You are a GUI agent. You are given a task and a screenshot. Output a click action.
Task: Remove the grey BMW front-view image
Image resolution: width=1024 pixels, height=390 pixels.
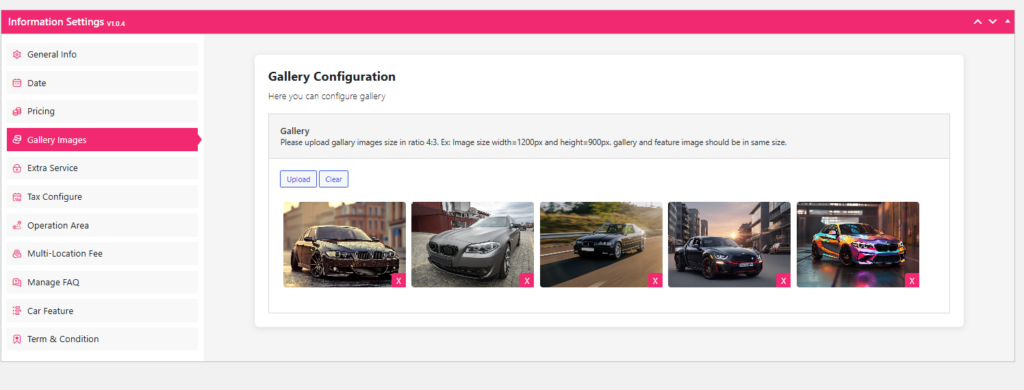pyautogui.click(x=527, y=280)
